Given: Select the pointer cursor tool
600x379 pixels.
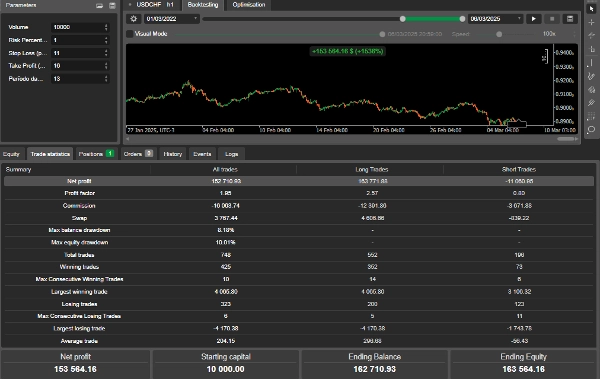Looking at the screenshot, I should 591,8.
